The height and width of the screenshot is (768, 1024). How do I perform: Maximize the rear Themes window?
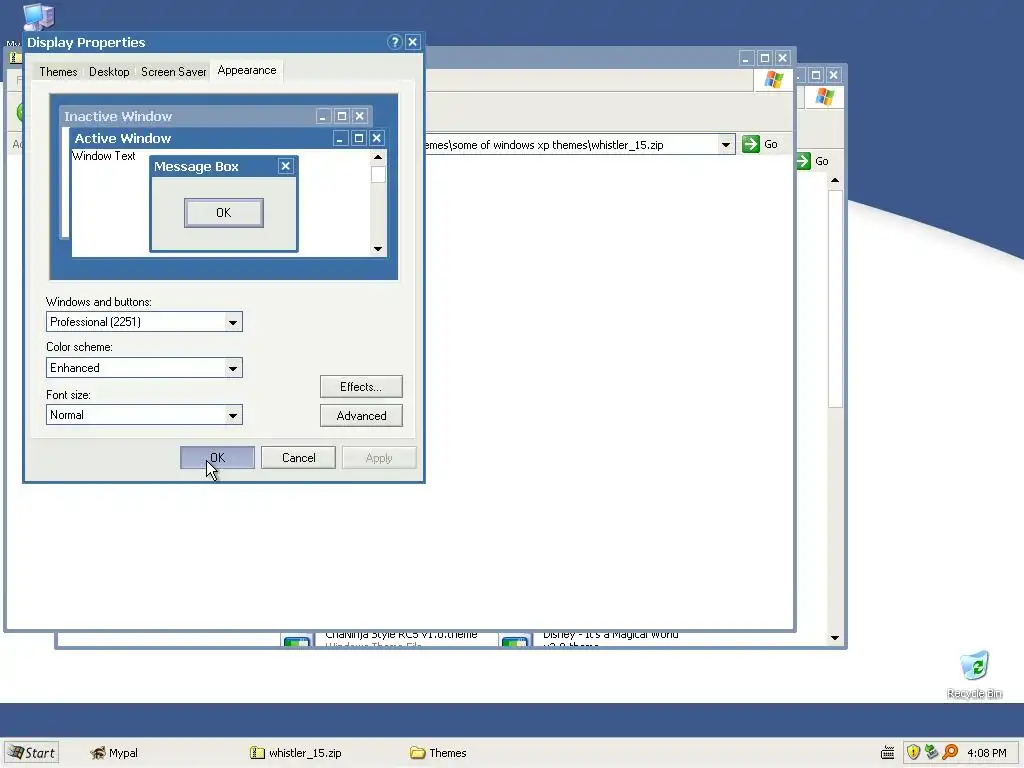pyautogui.click(x=816, y=76)
